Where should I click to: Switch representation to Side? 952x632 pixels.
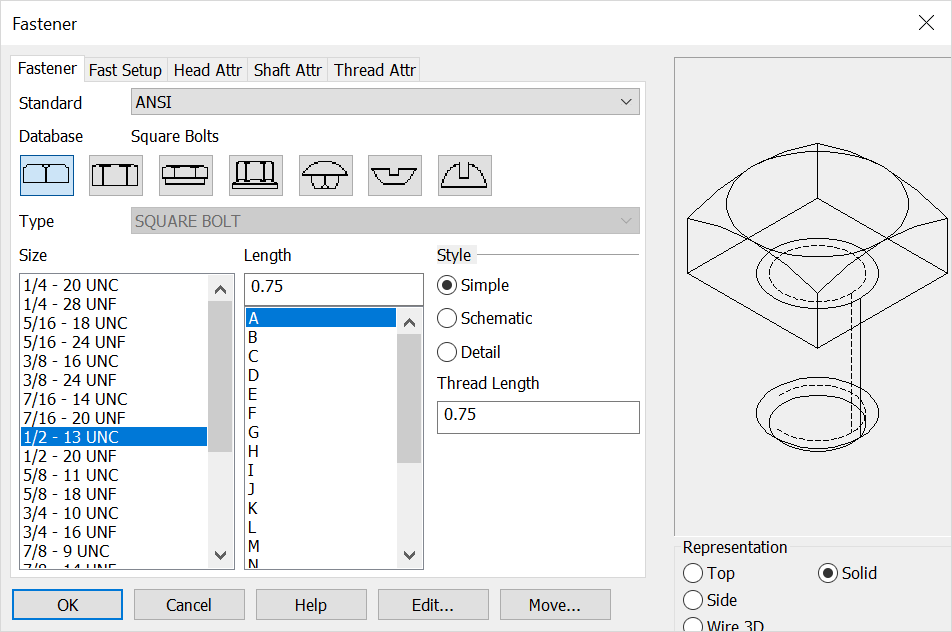coord(693,601)
